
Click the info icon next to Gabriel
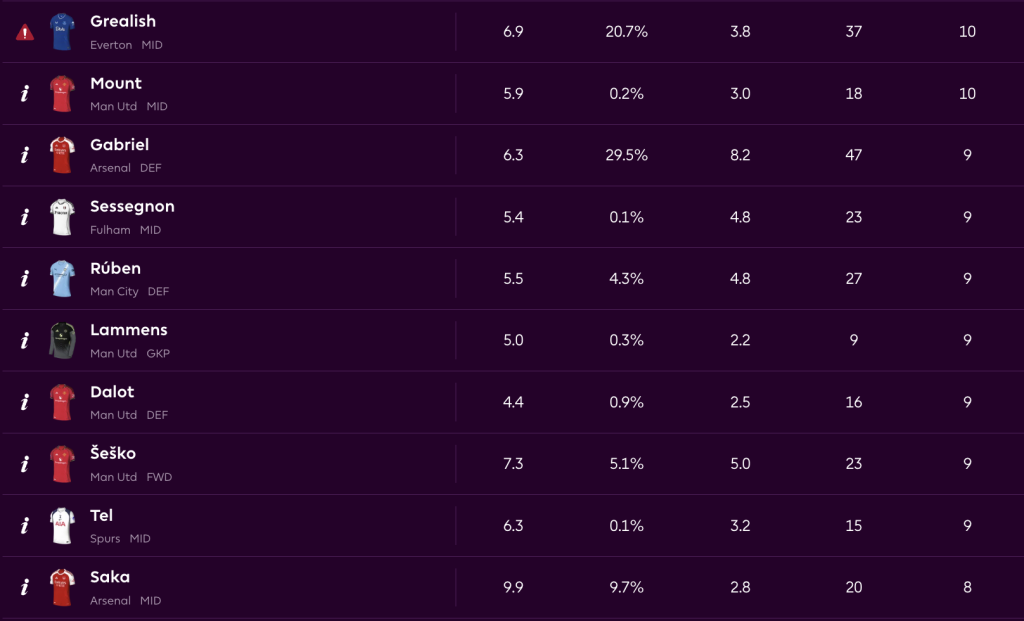coord(25,155)
